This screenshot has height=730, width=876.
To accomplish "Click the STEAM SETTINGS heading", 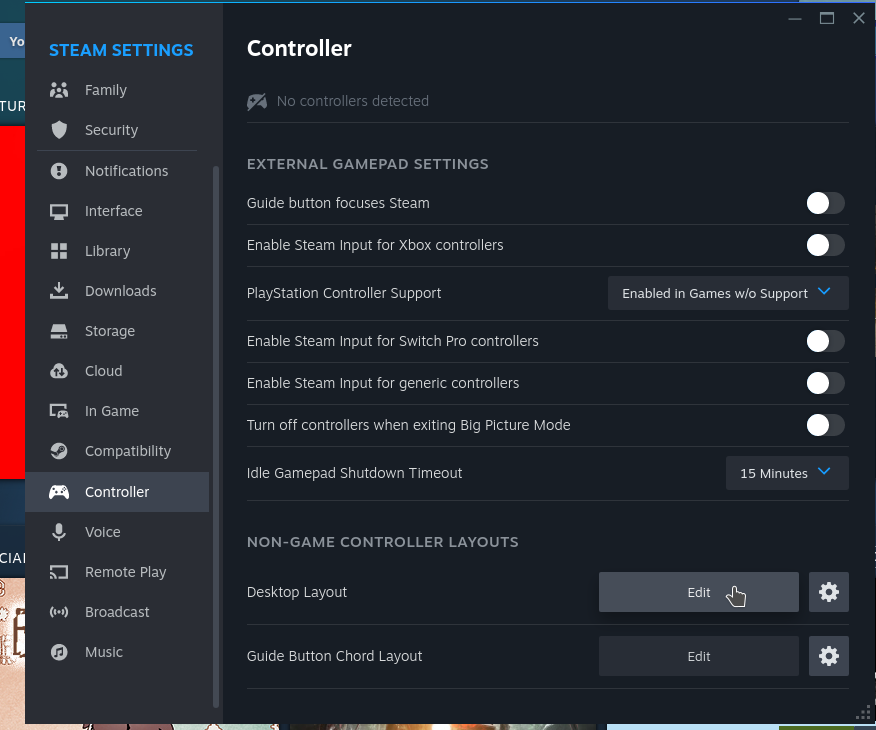I will (121, 50).
